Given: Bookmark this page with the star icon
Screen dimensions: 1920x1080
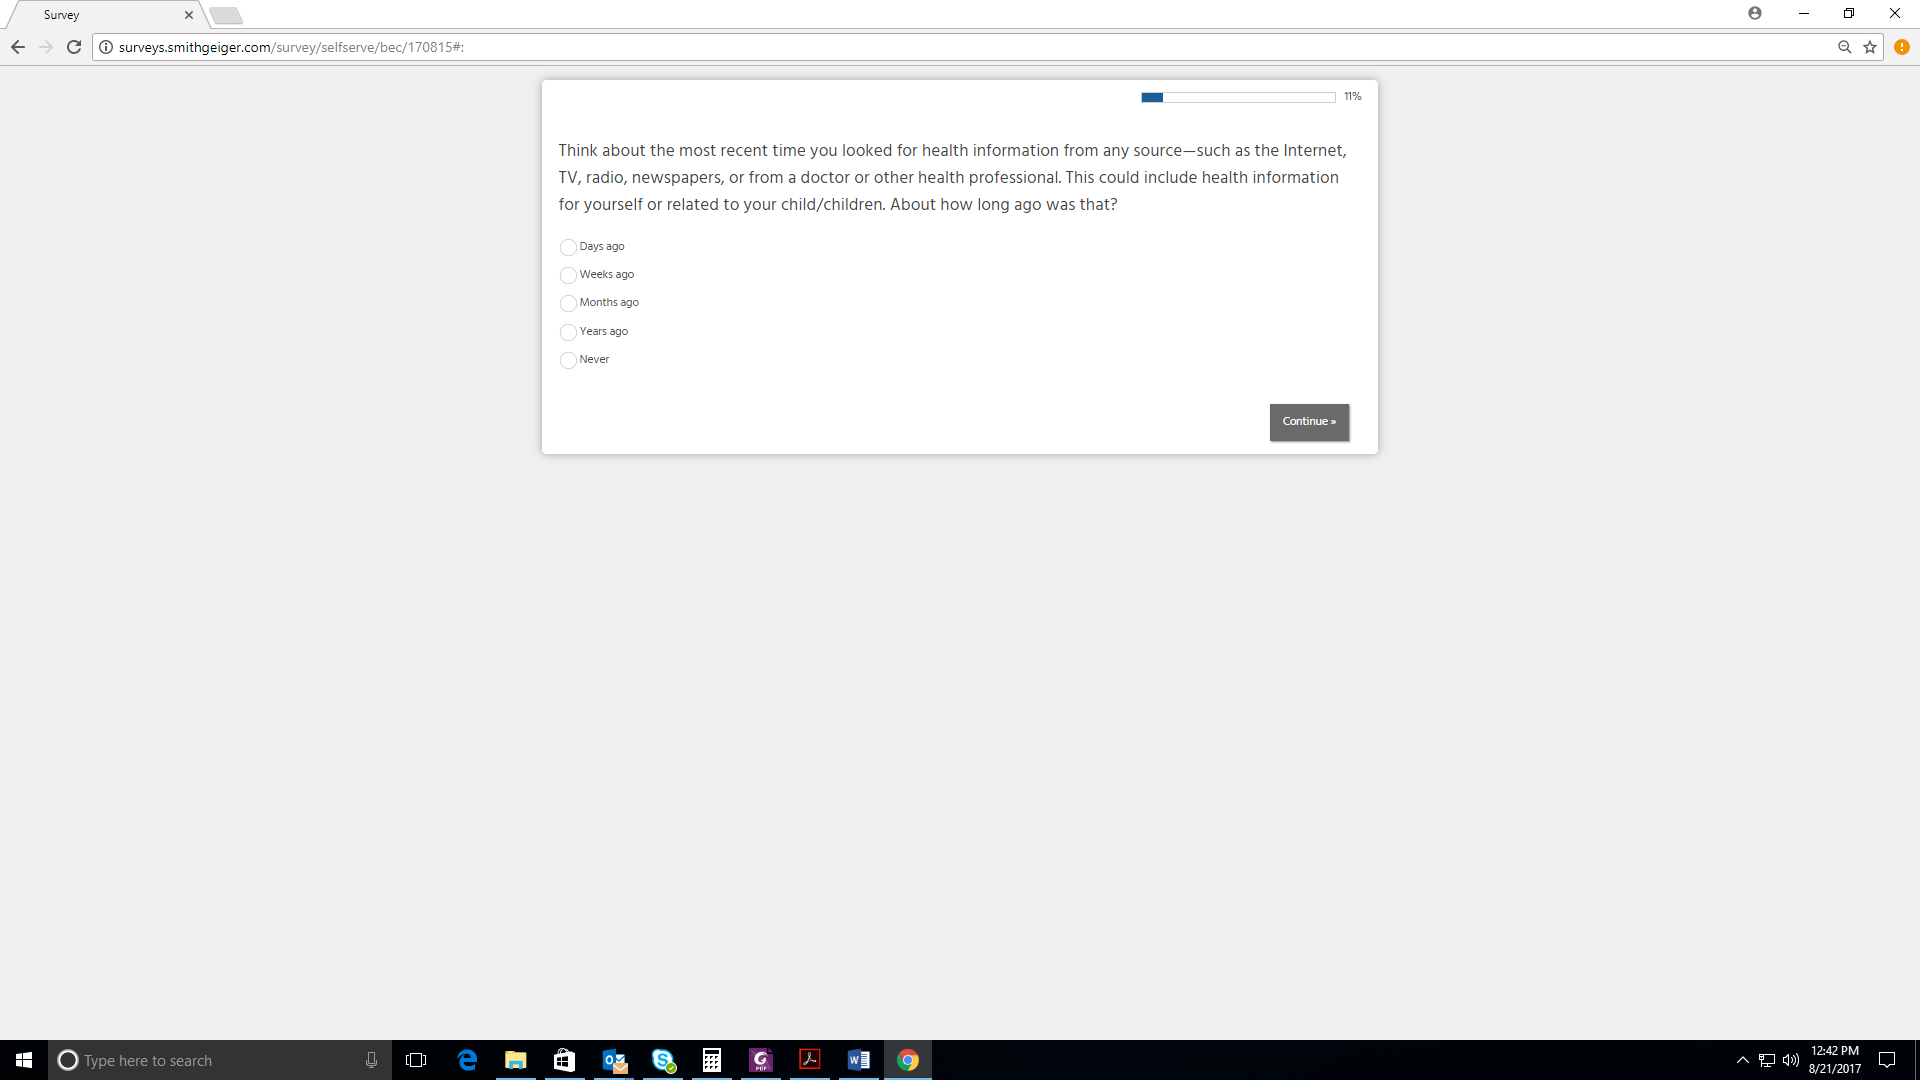Looking at the screenshot, I should coord(1870,47).
